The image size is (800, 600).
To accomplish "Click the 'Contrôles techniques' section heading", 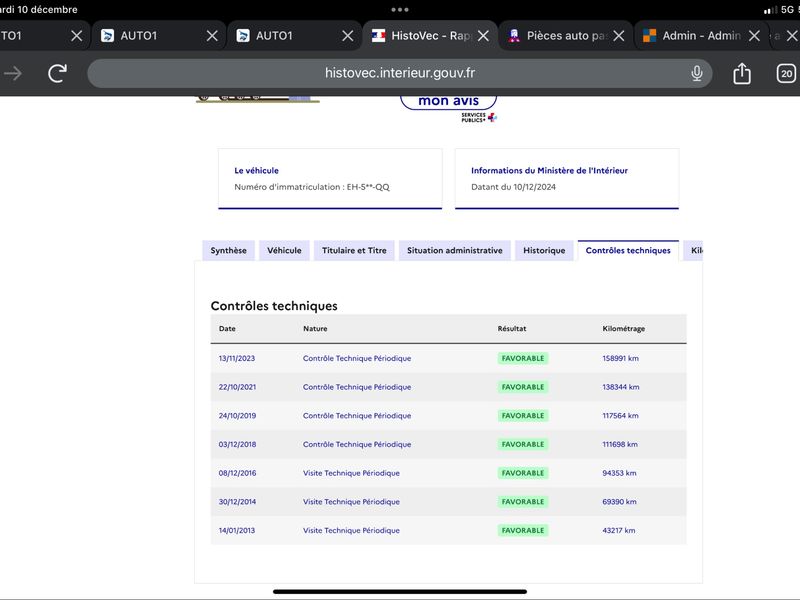I will [274, 306].
